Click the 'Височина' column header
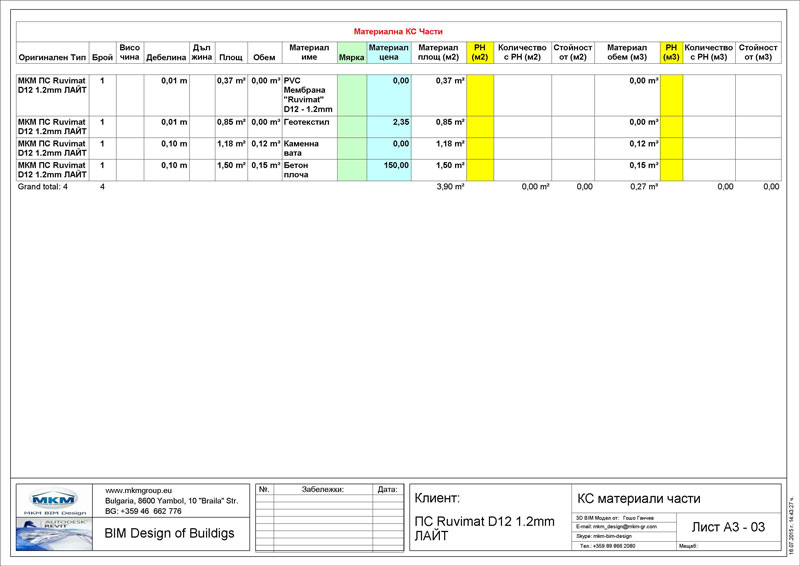This screenshot has width=800, height=566. [130, 52]
